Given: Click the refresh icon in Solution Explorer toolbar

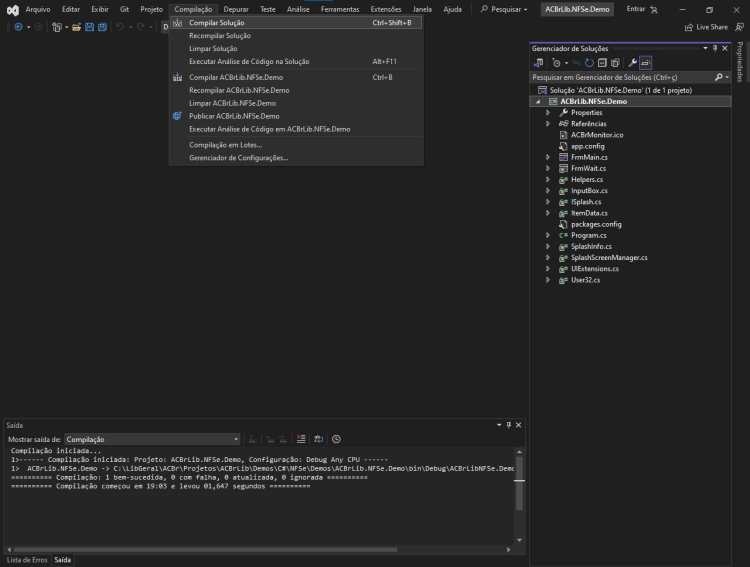Looking at the screenshot, I should pyautogui.click(x=589, y=63).
